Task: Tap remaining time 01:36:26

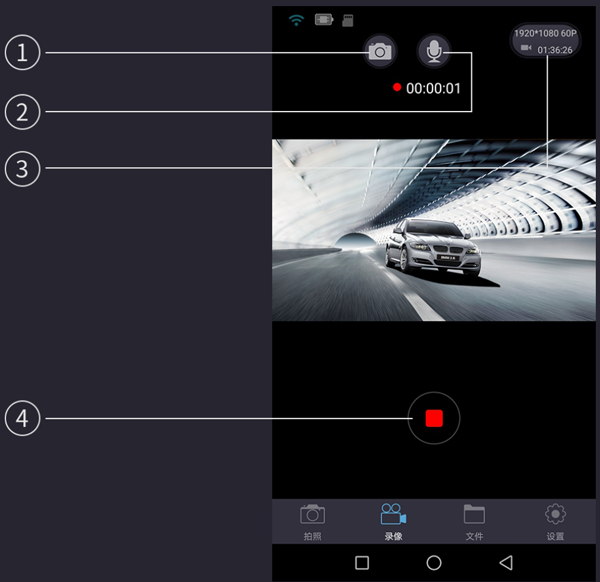Action: click(555, 50)
